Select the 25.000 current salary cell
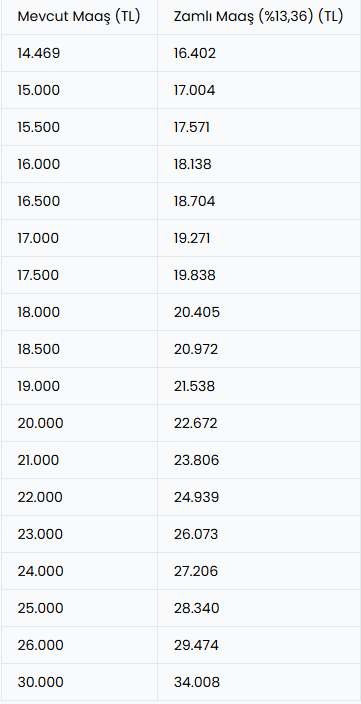Viewport: 361px width, 704px height. click(79, 608)
